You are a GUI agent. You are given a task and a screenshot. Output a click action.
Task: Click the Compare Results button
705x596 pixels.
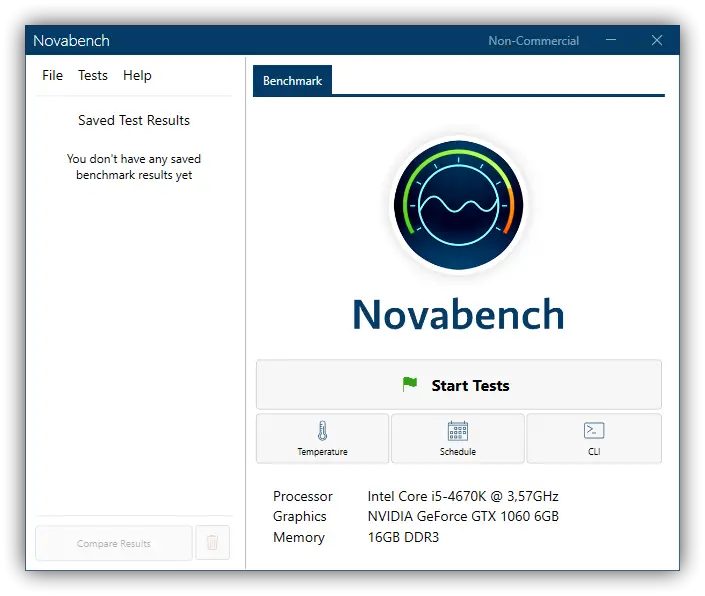pyautogui.click(x=114, y=543)
